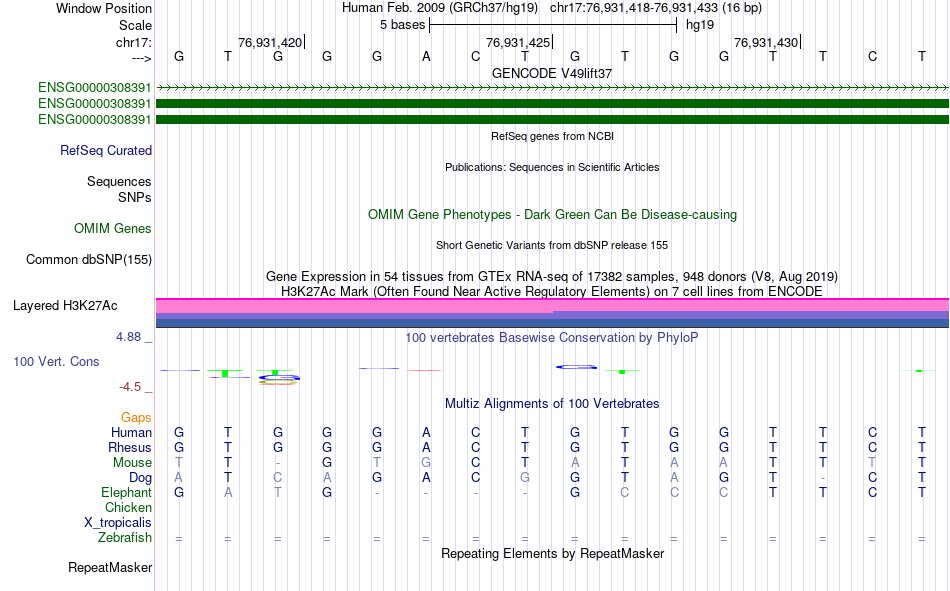950x591 pixels.
Task: Click the thin arrowed ENSG00000308391 intron line
Action: pos(552,88)
